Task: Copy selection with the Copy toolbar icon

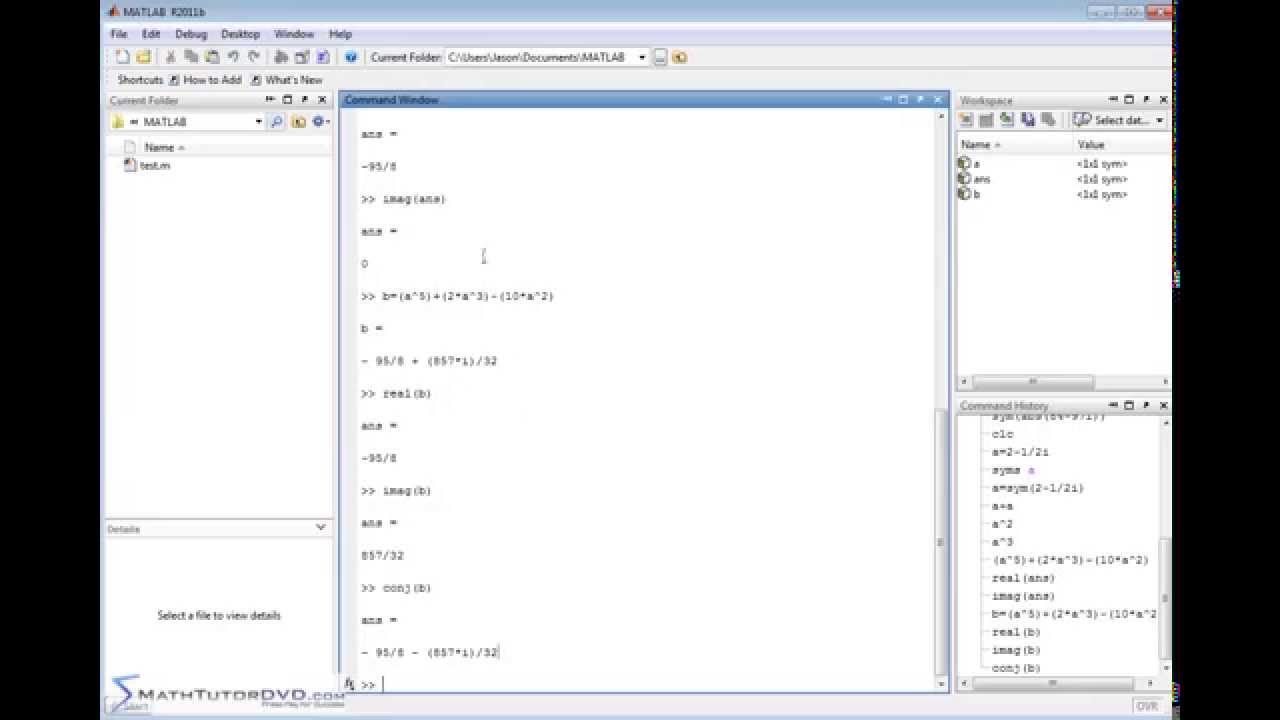Action: 191,57
